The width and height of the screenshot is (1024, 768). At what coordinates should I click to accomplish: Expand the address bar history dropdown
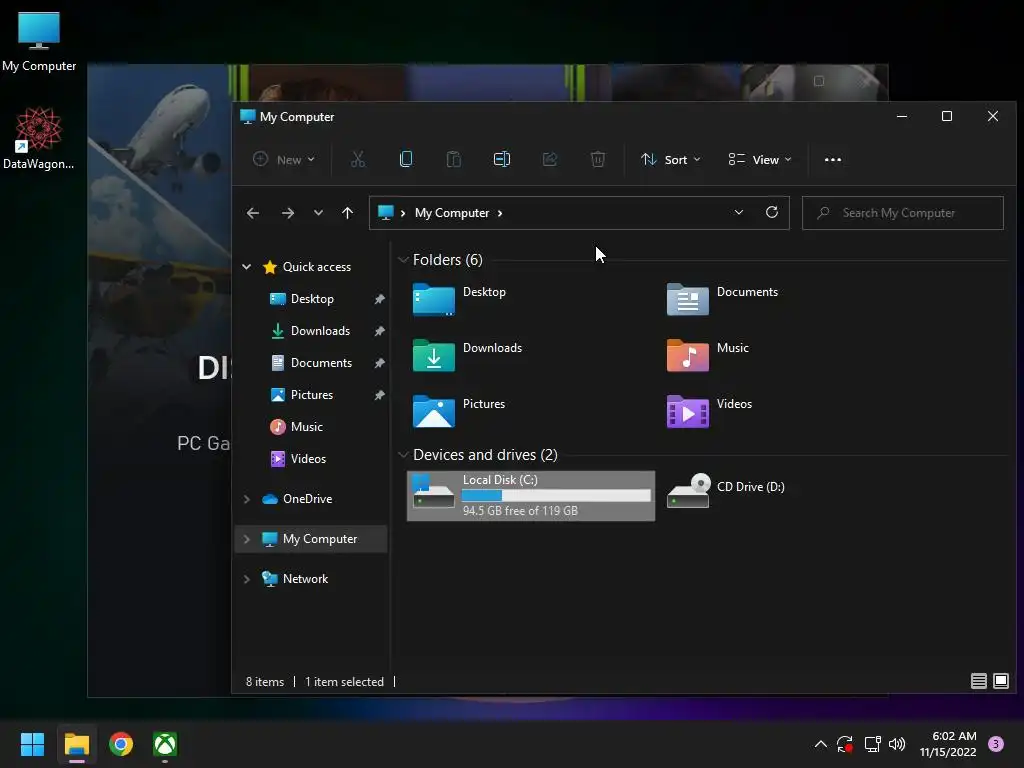point(739,212)
